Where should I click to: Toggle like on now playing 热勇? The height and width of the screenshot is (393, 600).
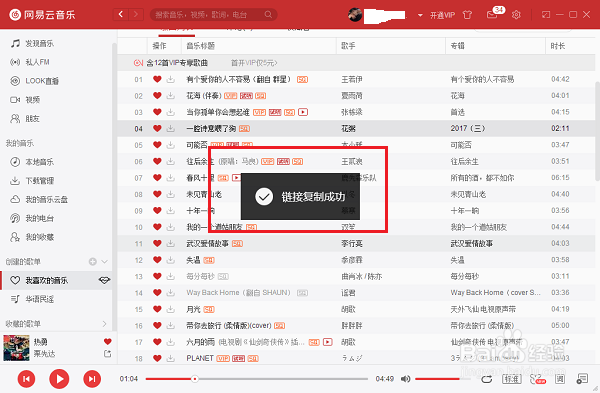pos(108,341)
